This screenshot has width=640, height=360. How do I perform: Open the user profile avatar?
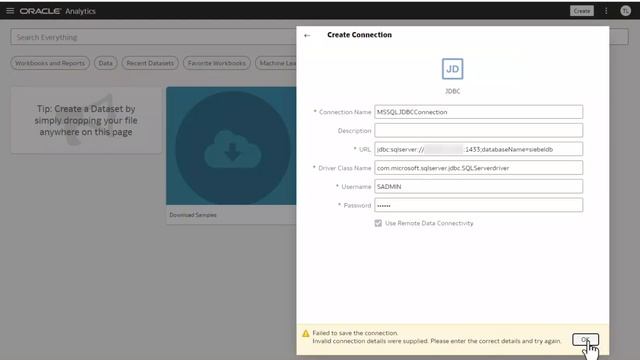[x=625, y=11]
